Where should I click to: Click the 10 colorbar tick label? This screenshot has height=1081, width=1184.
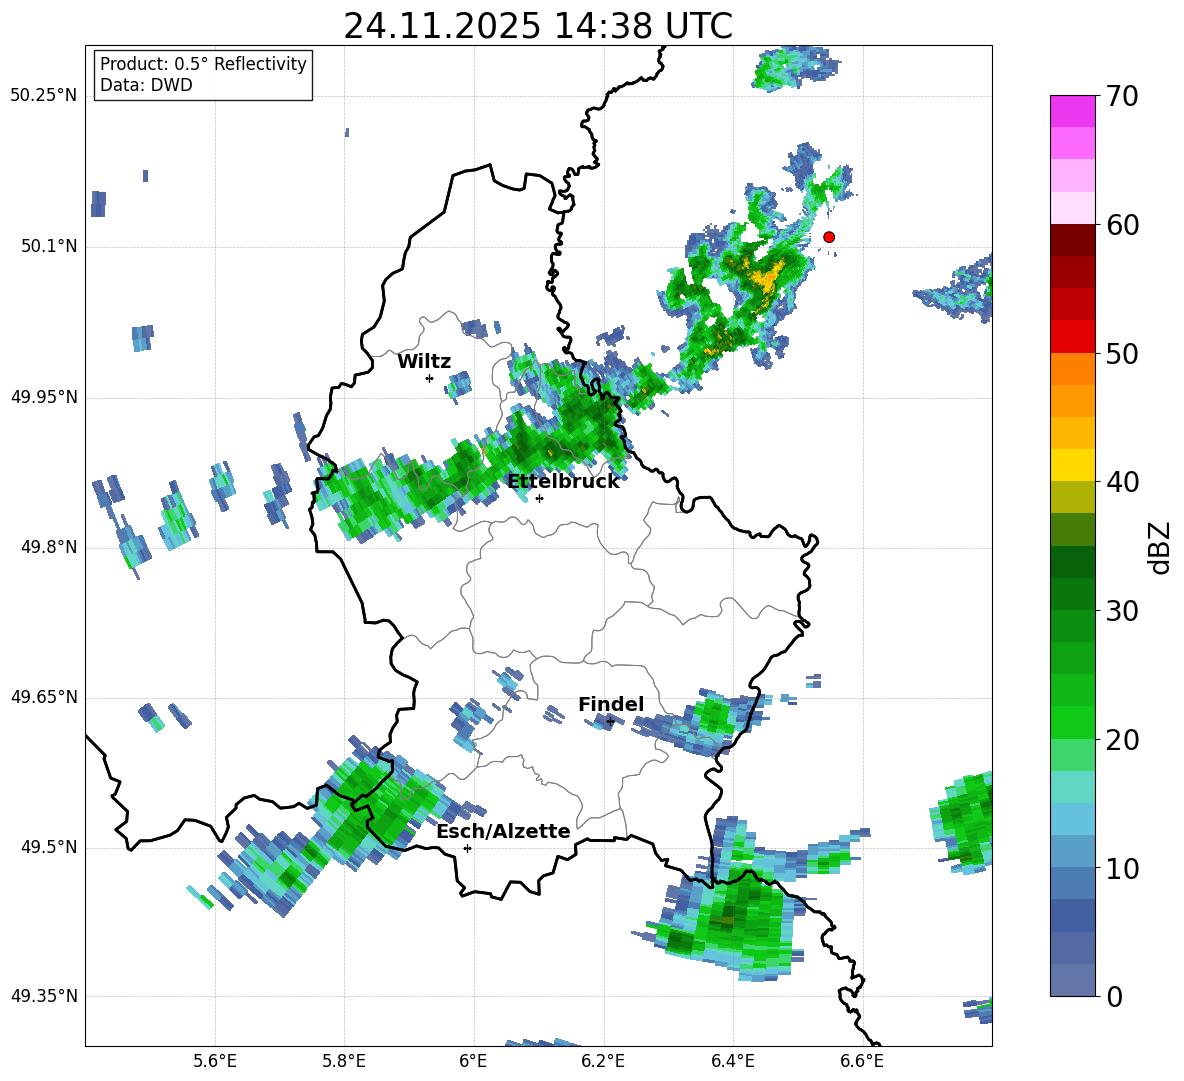coord(1122,868)
